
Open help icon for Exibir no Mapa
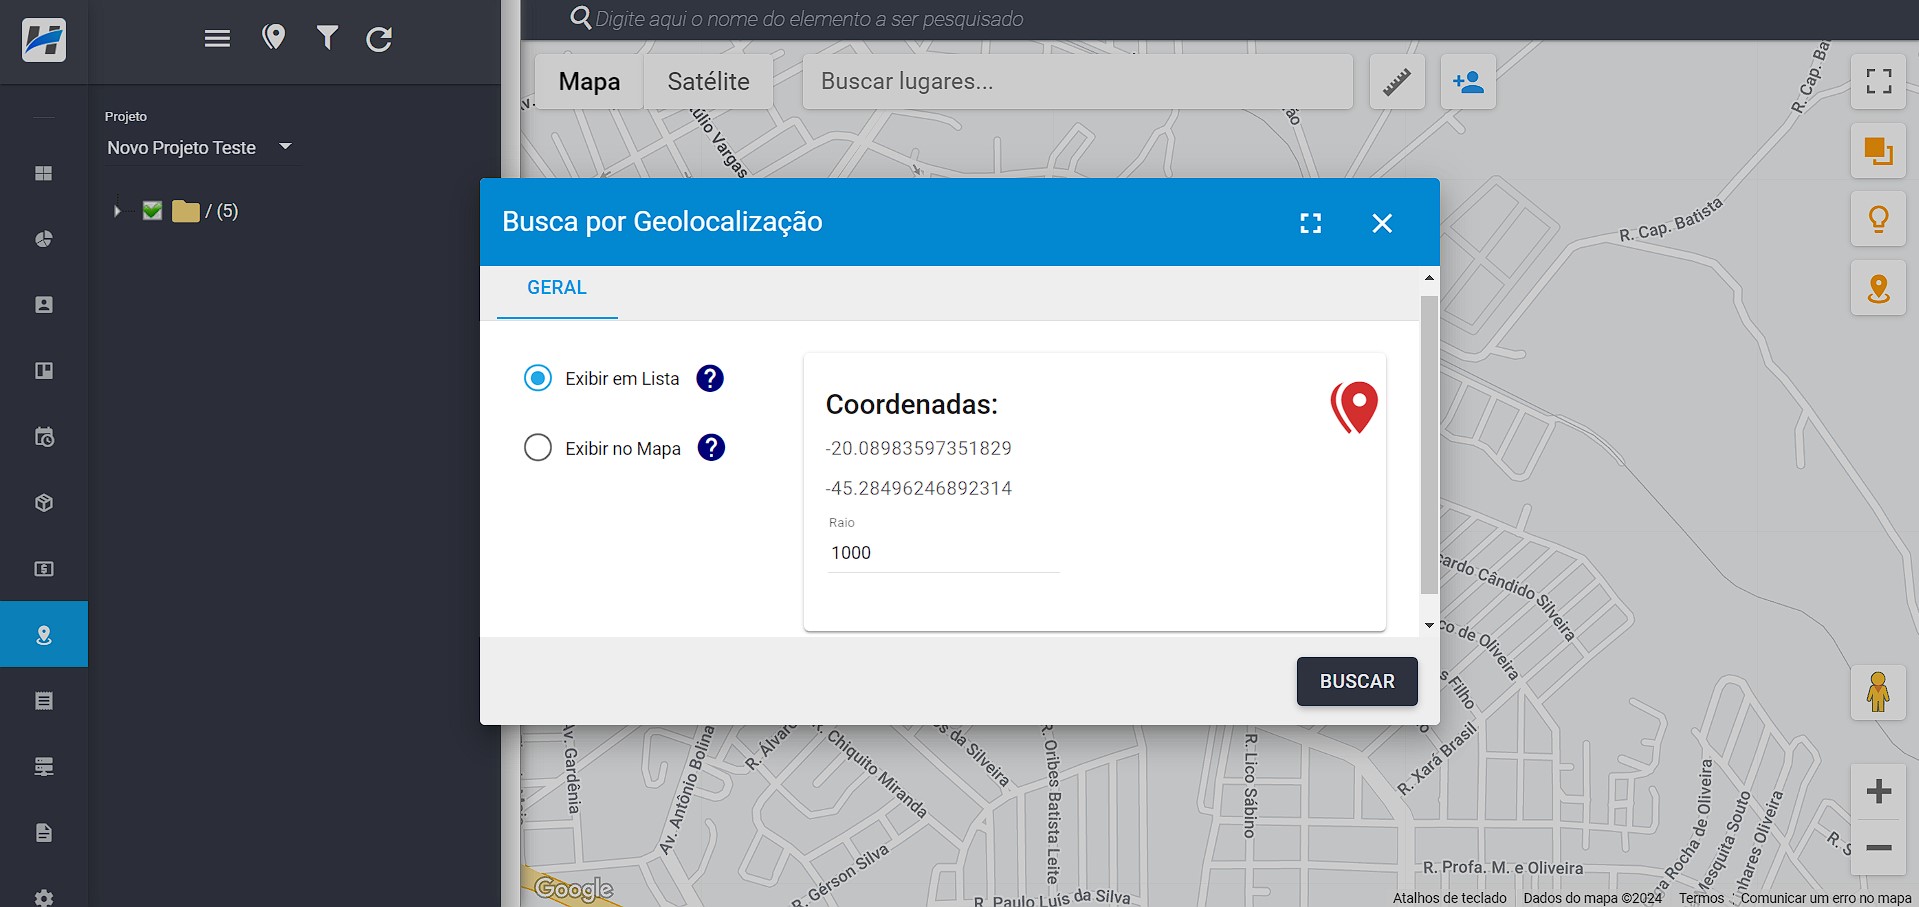pos(711,447)
